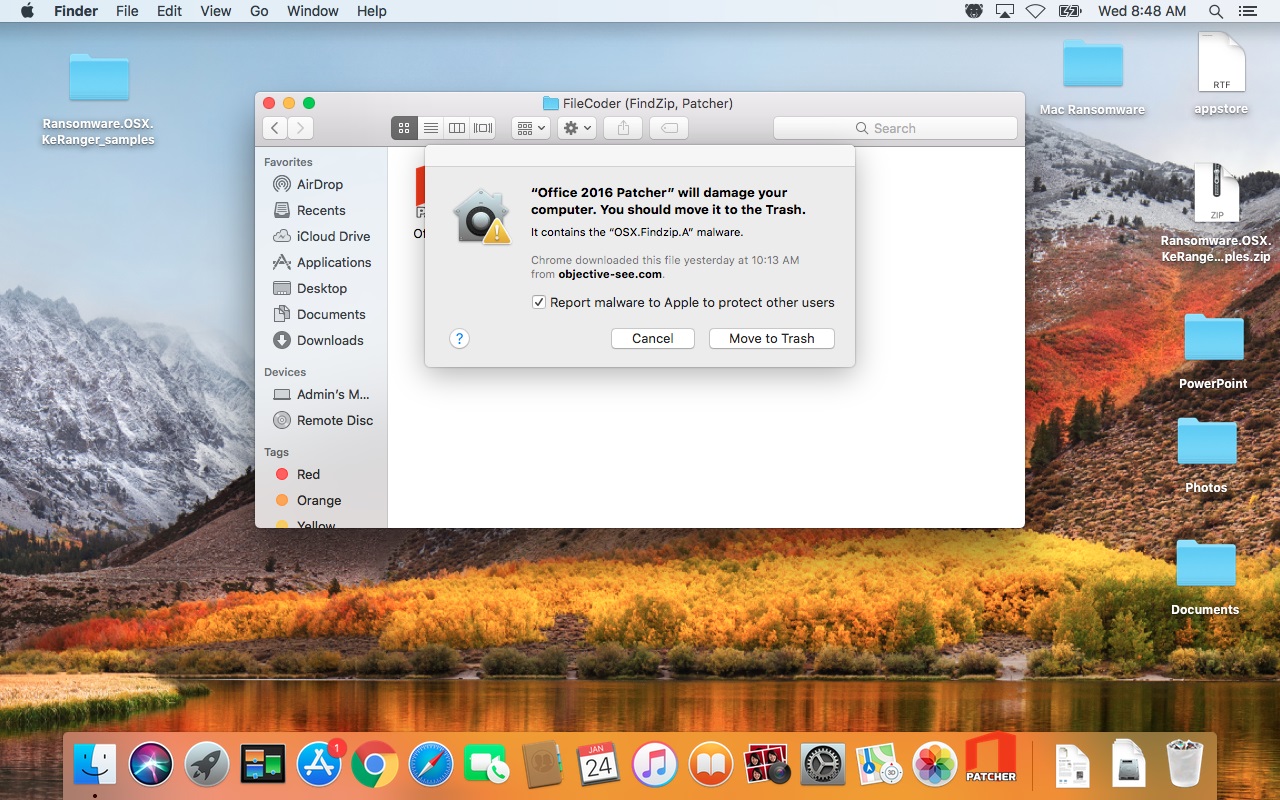Image resolution: width=1280 pixels, height=800 pixels.
Task: Click the Finder back navigation arrow
Action: (275, 128)
